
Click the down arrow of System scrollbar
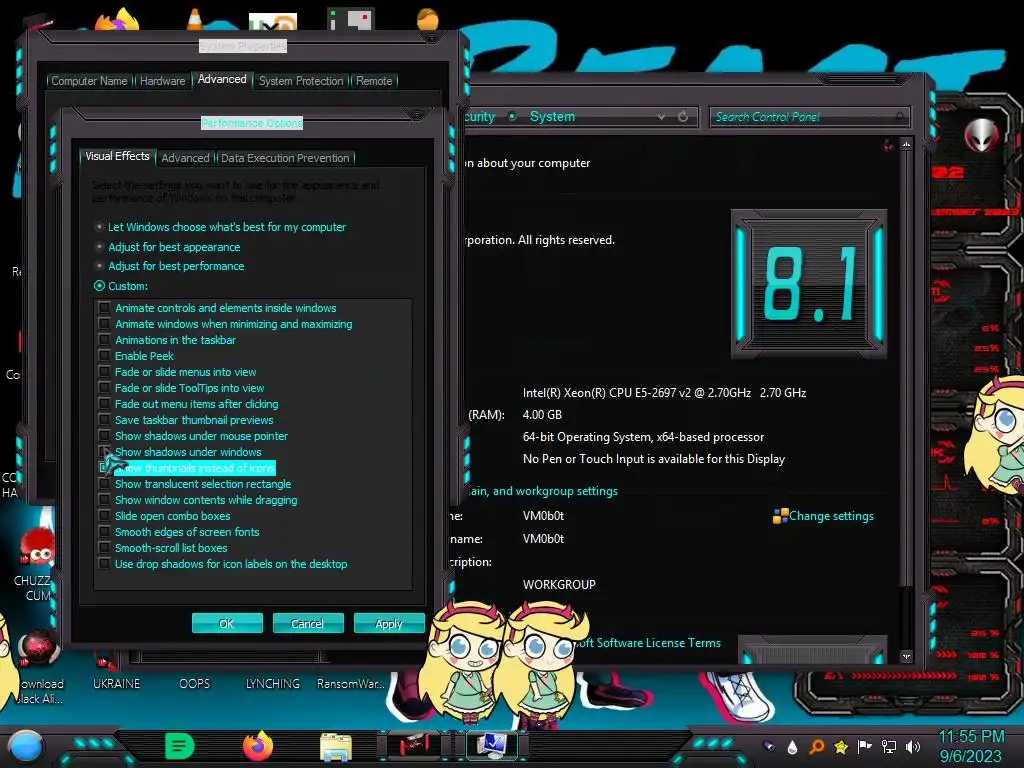click(x=906, y=656)
